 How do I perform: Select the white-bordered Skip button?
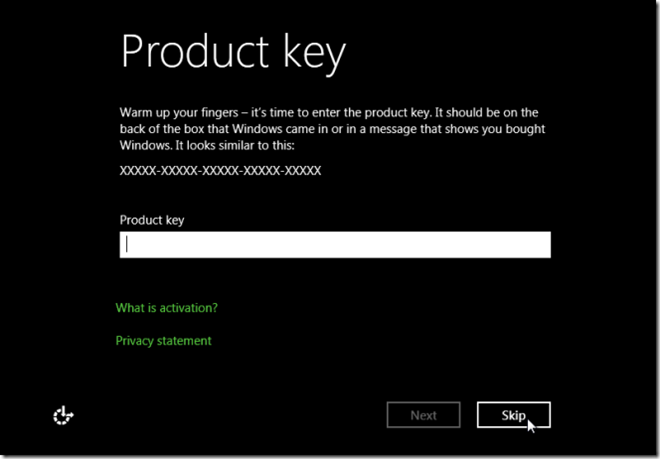coord(514,415)
